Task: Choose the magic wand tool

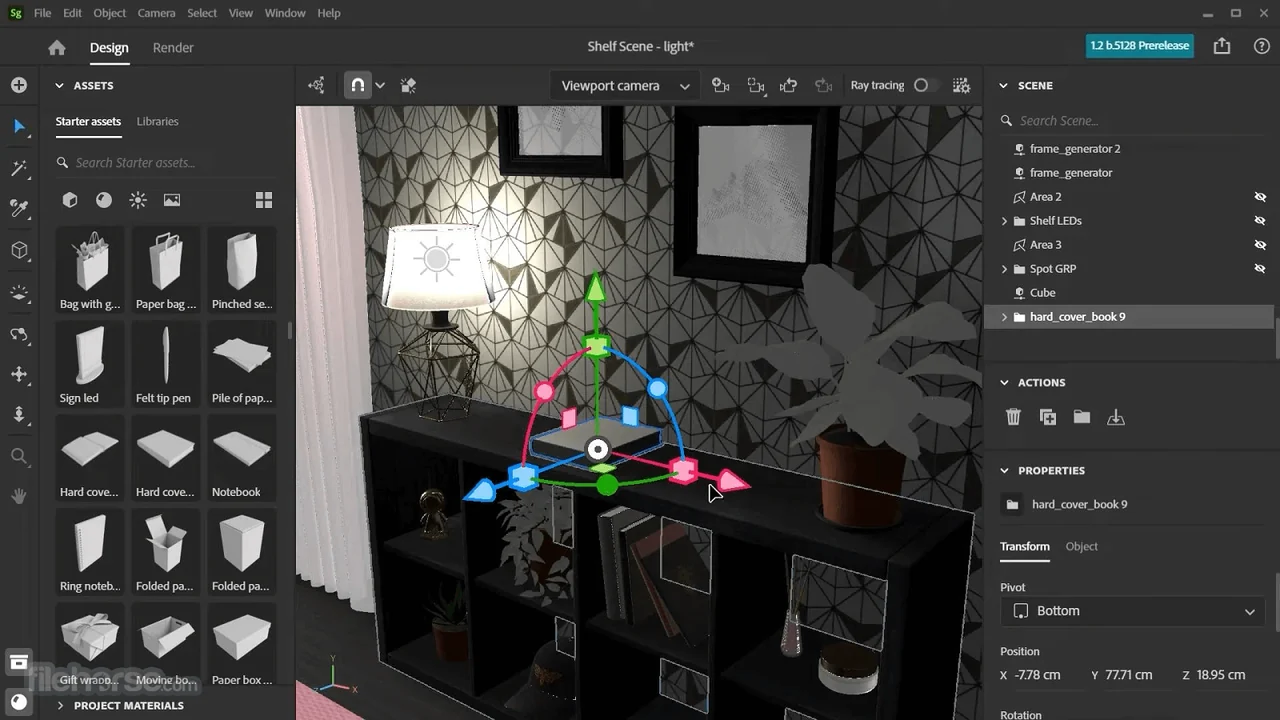Action: (x=19, y=168)
